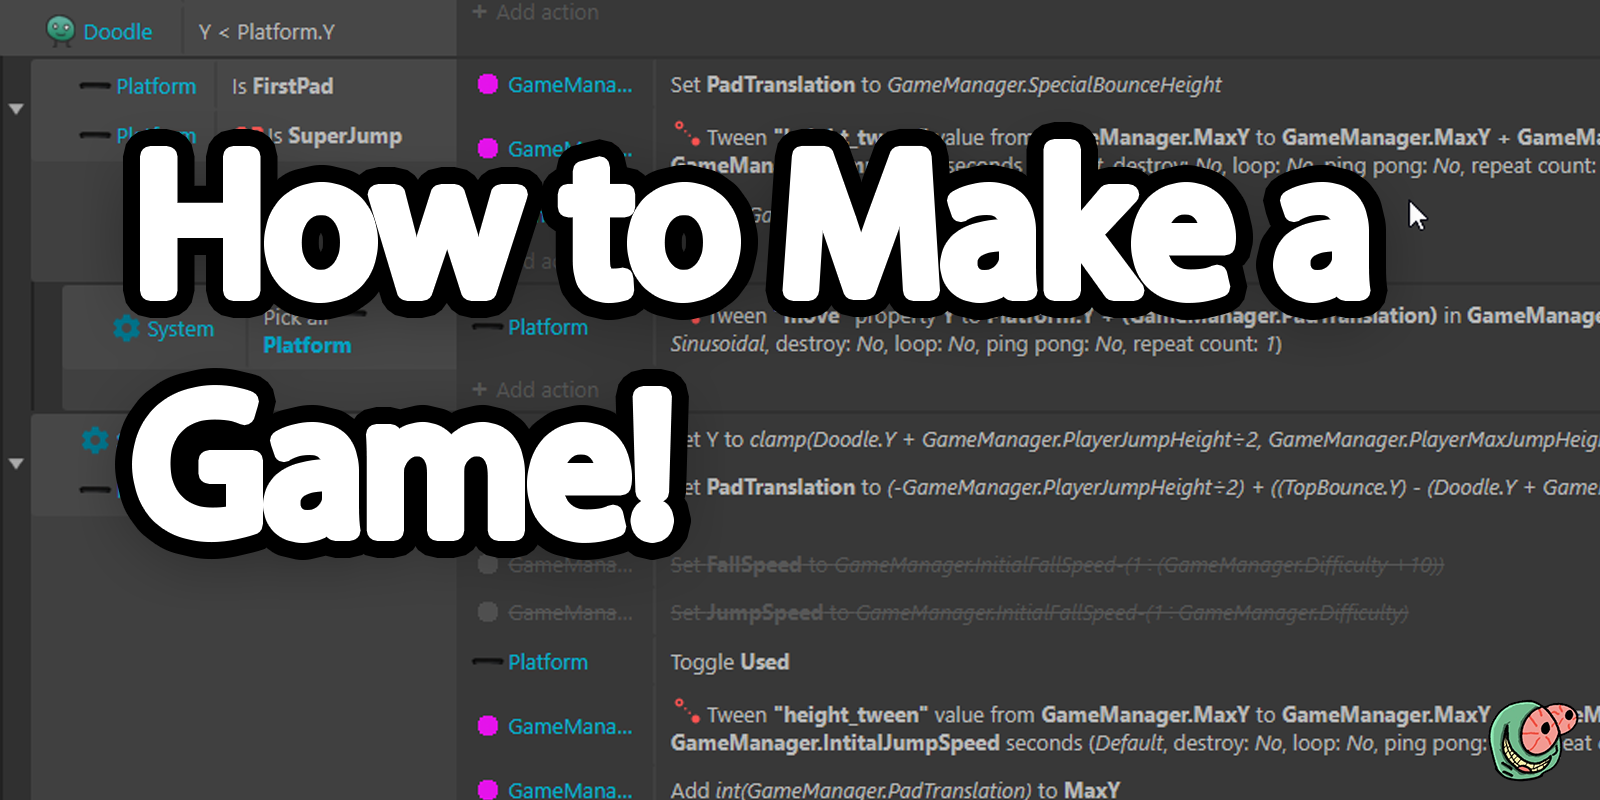Click GameManager icon next to Add int to MaxY
This screenshot has height=800, width=1600.
[x=488, y=789]
